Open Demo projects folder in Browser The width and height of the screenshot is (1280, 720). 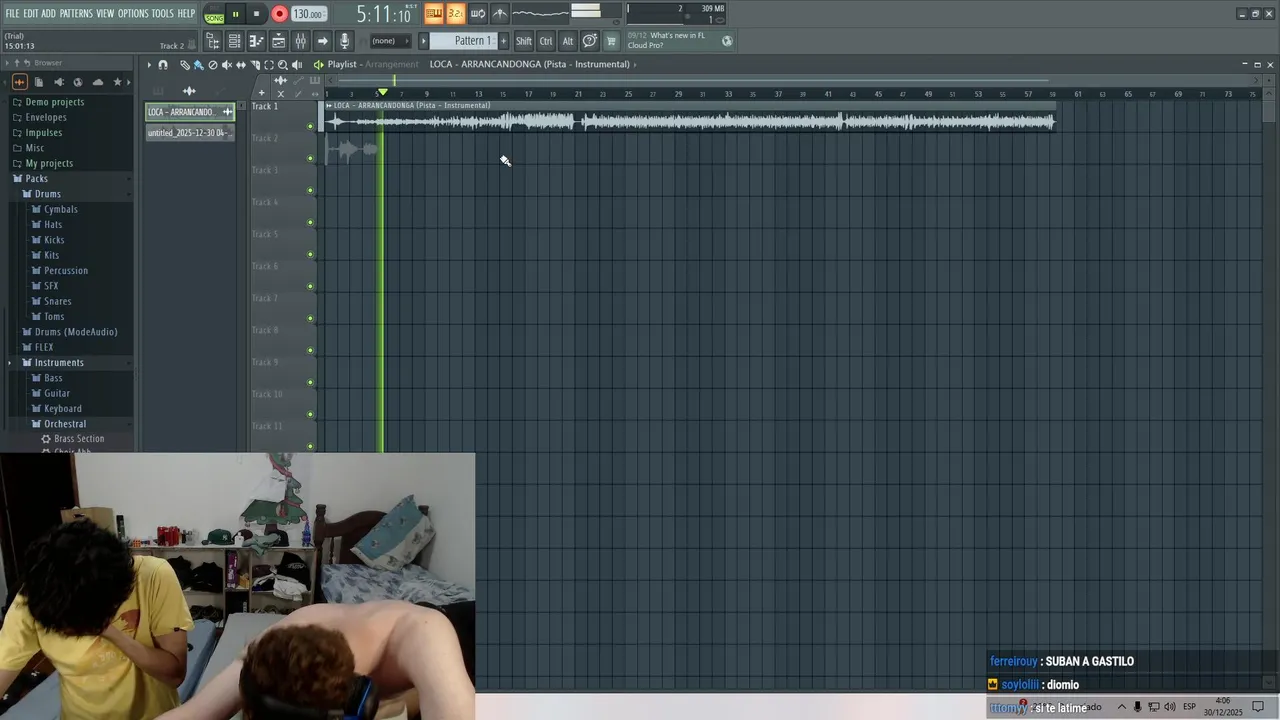(x=55, y=102)
